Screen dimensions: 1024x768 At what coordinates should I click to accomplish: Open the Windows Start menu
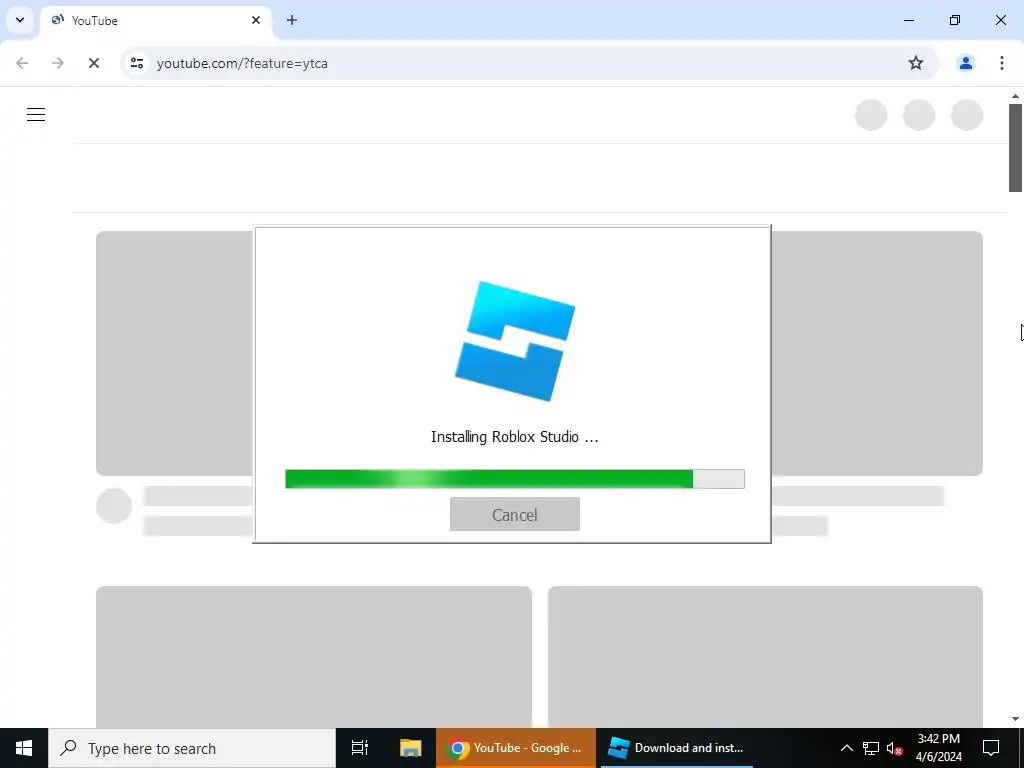pos(24,748)
